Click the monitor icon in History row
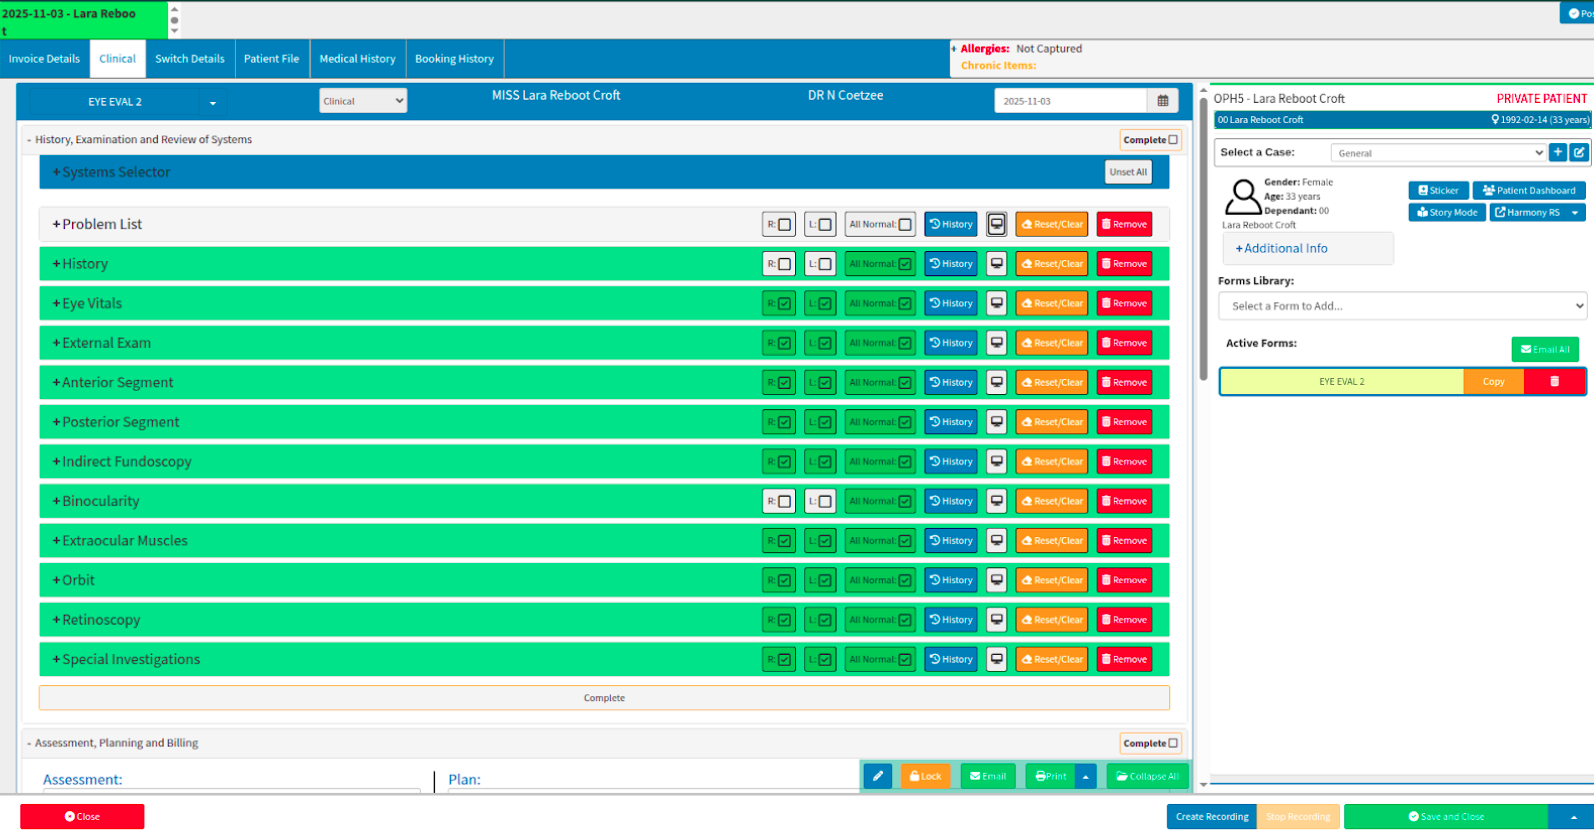Screen dimensions: 1594x834 pyautogui.click(x=996, y=264)
